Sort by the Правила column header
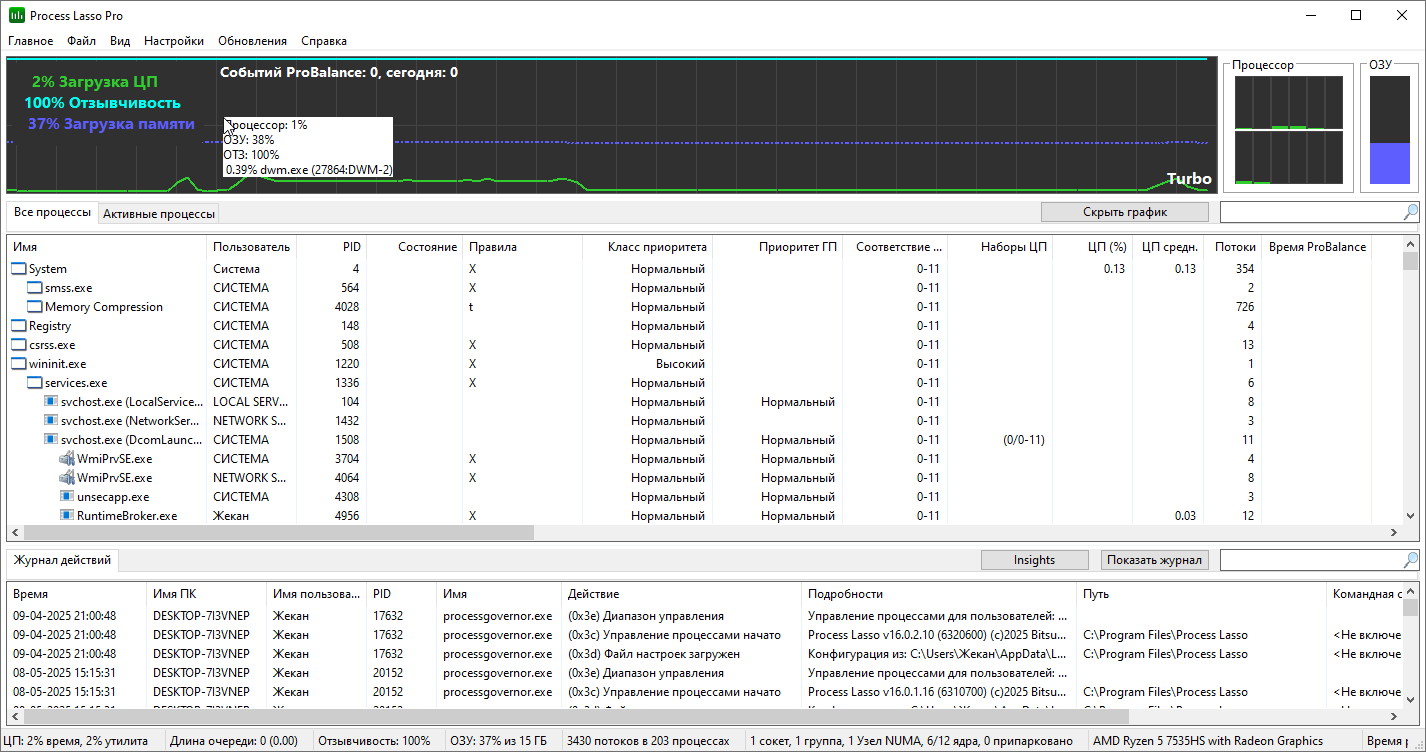 click(x=522, y=247)
